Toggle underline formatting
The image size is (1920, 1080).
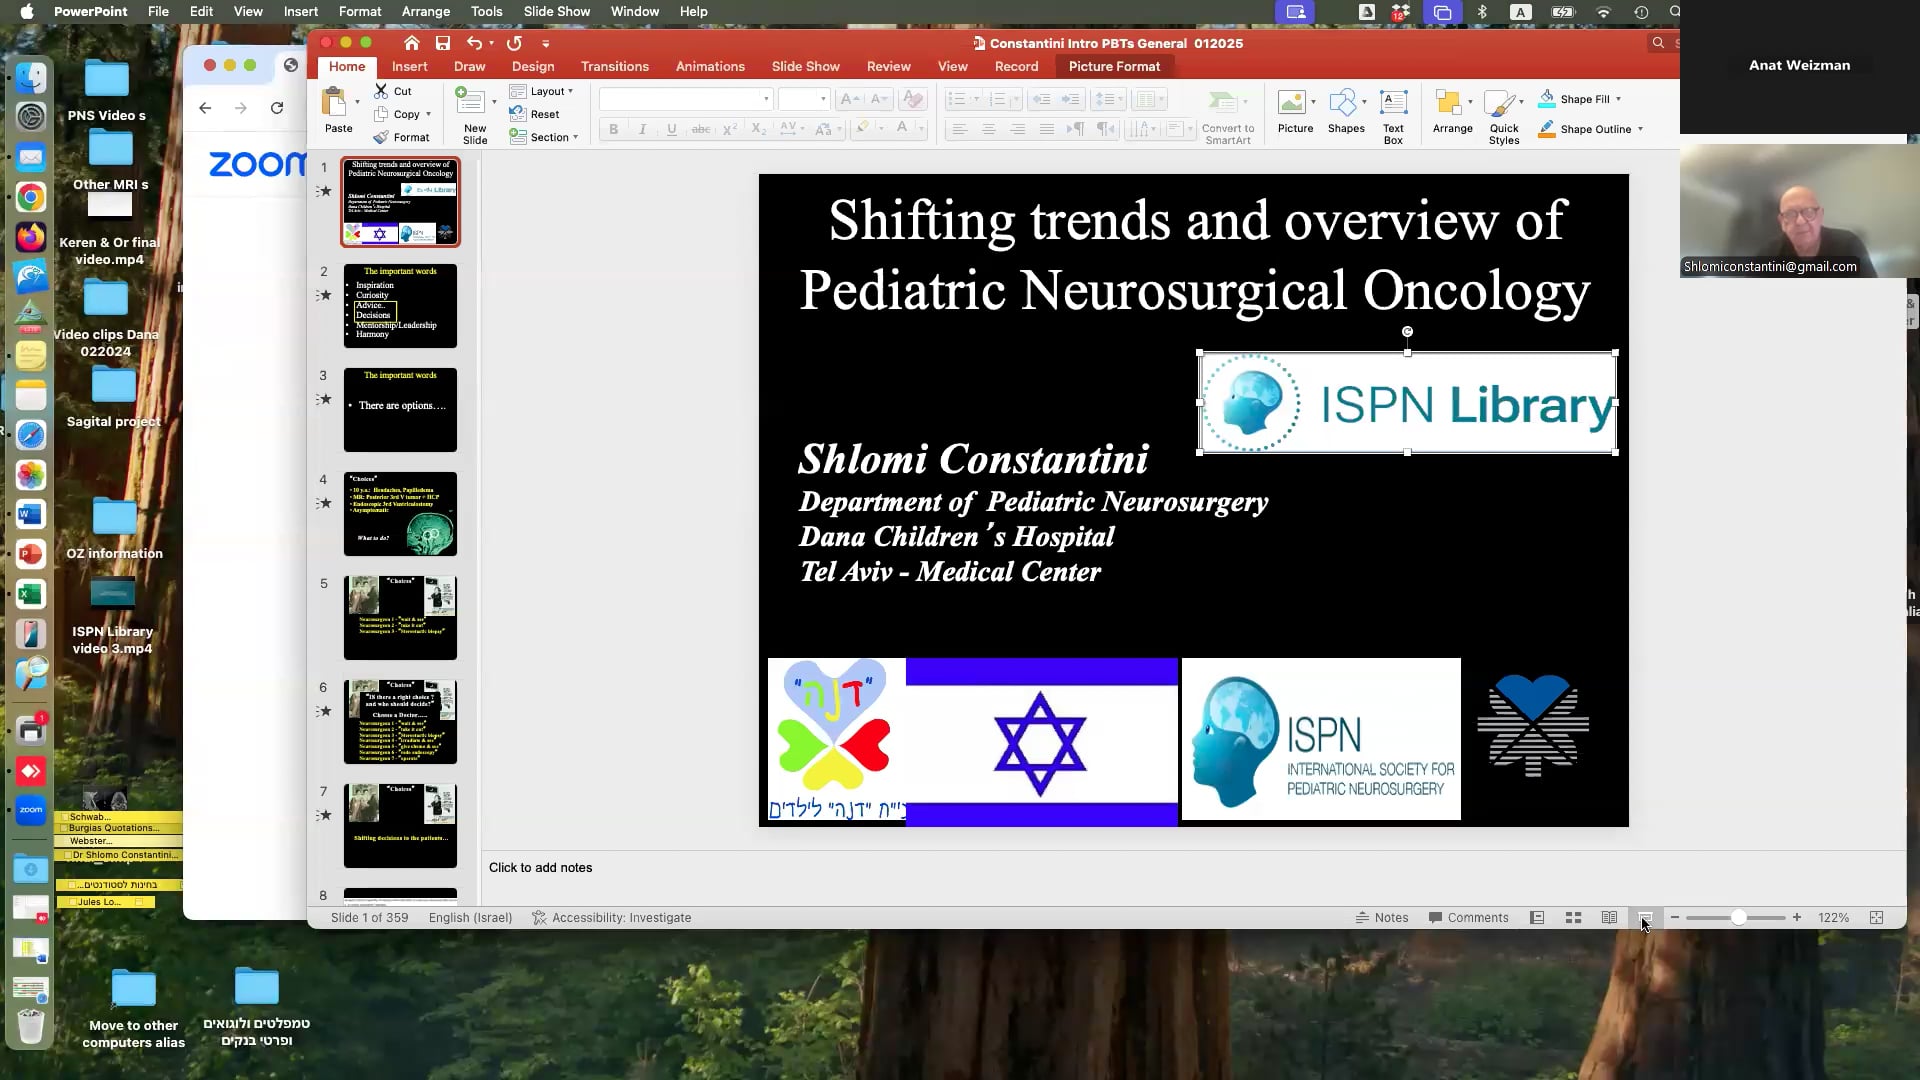tap(671, 129)
